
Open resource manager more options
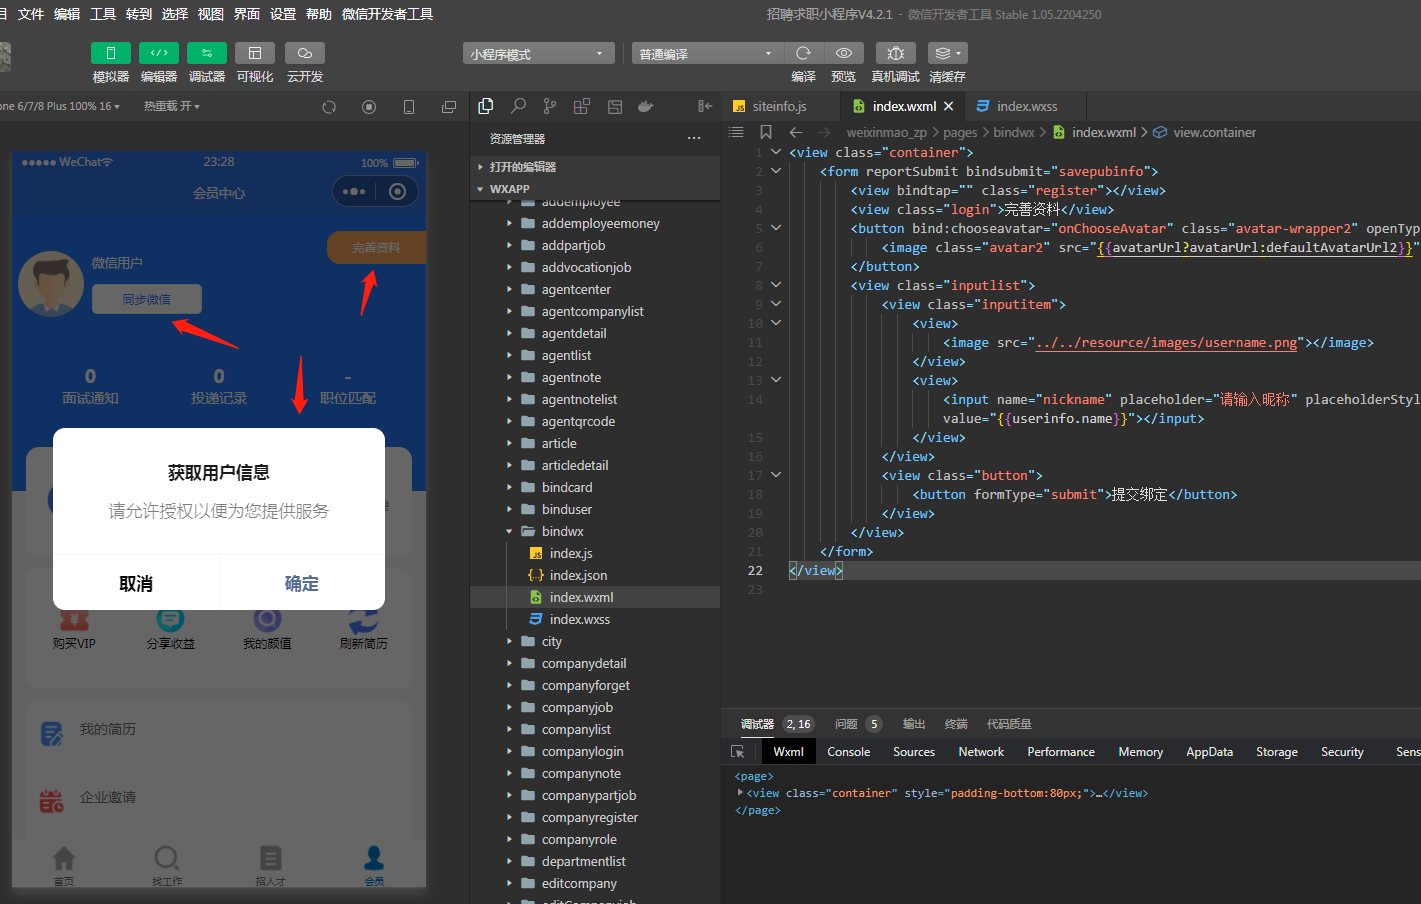[694, 139]
